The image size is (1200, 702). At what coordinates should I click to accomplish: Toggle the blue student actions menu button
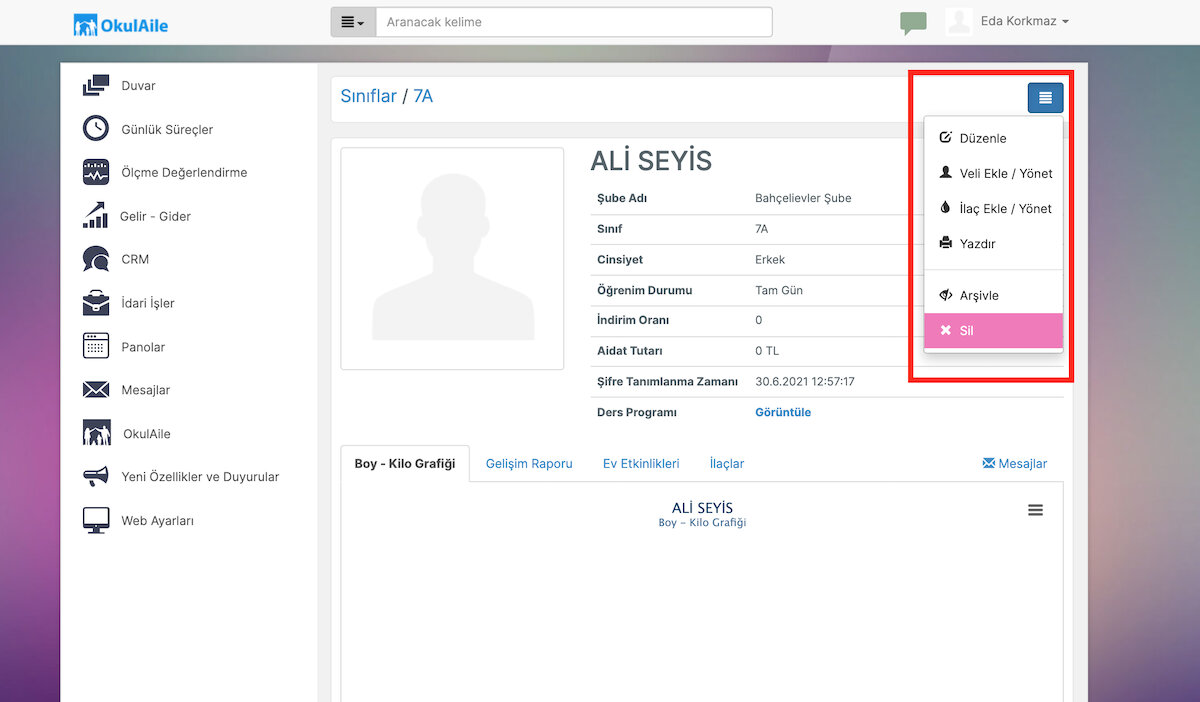point(1045,98)
